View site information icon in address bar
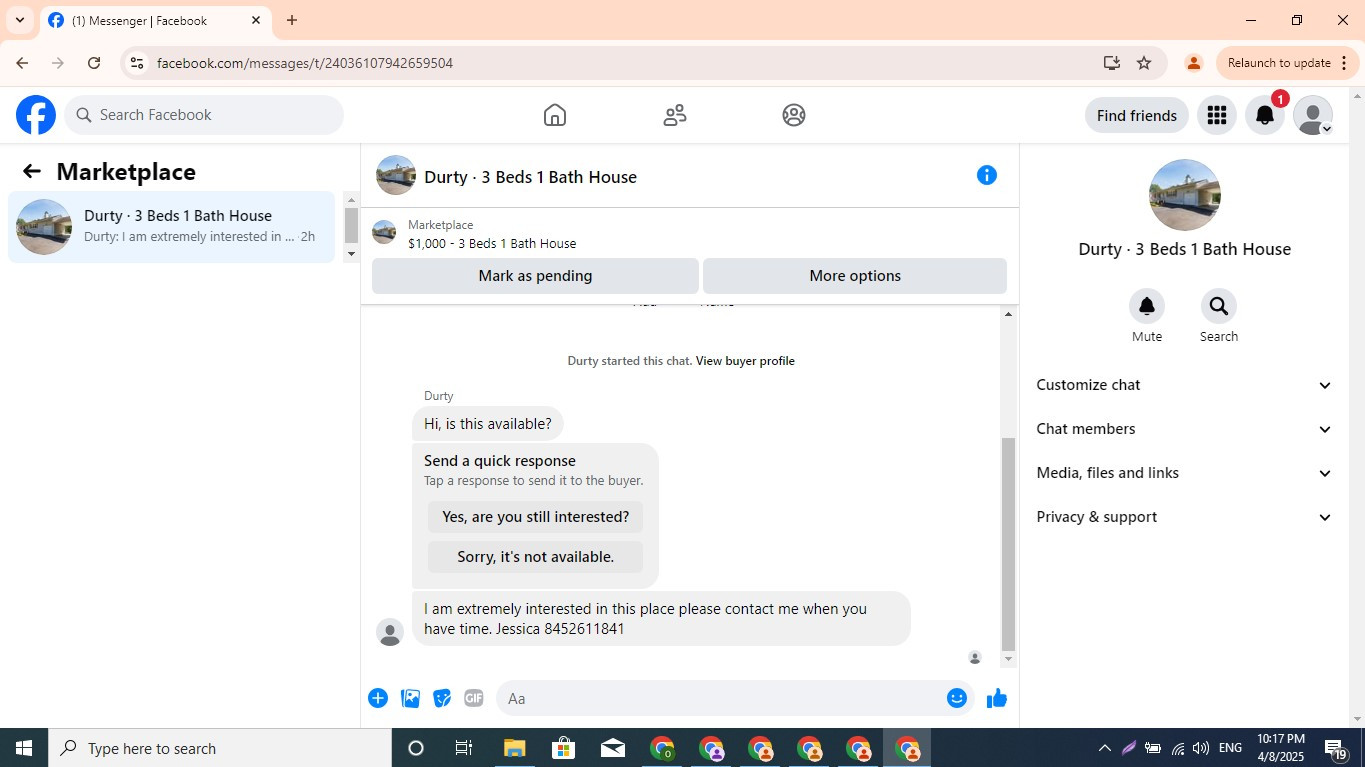 tap(137, 63)
